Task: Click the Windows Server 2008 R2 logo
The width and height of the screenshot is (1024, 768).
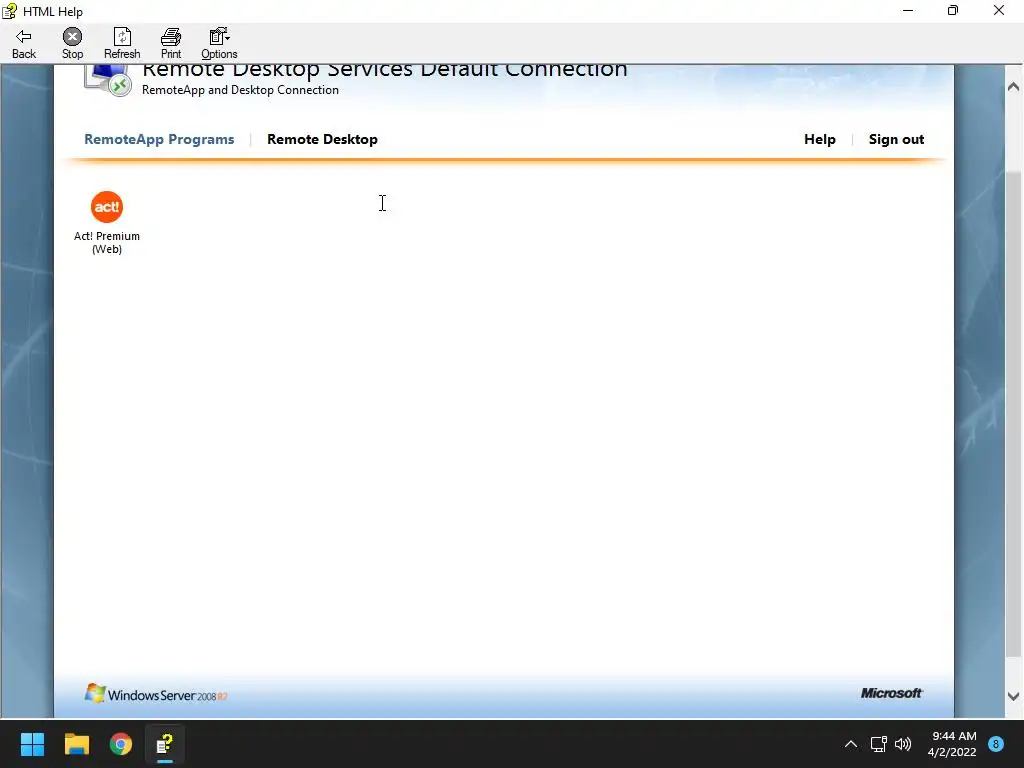Action: (156, 694)
